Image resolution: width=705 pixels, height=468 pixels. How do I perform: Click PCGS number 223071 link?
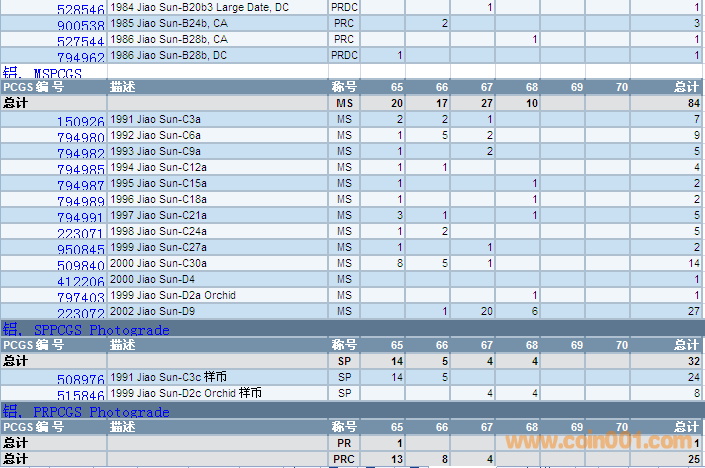(x=80, y=234)
